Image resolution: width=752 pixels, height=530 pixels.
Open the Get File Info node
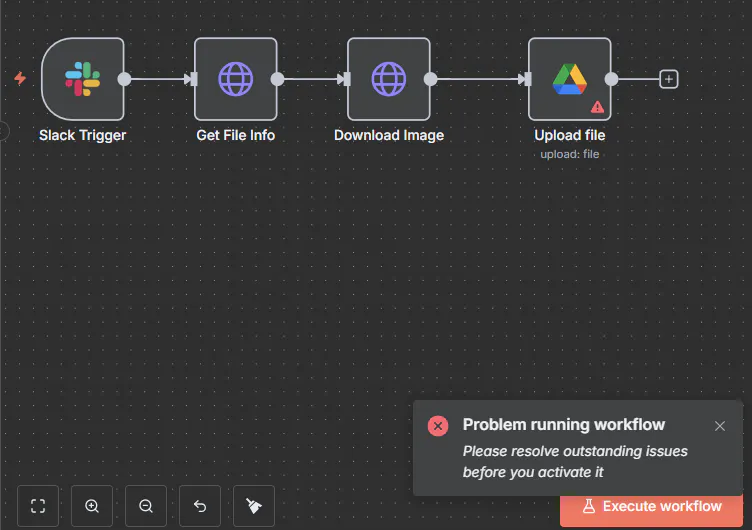235,79
